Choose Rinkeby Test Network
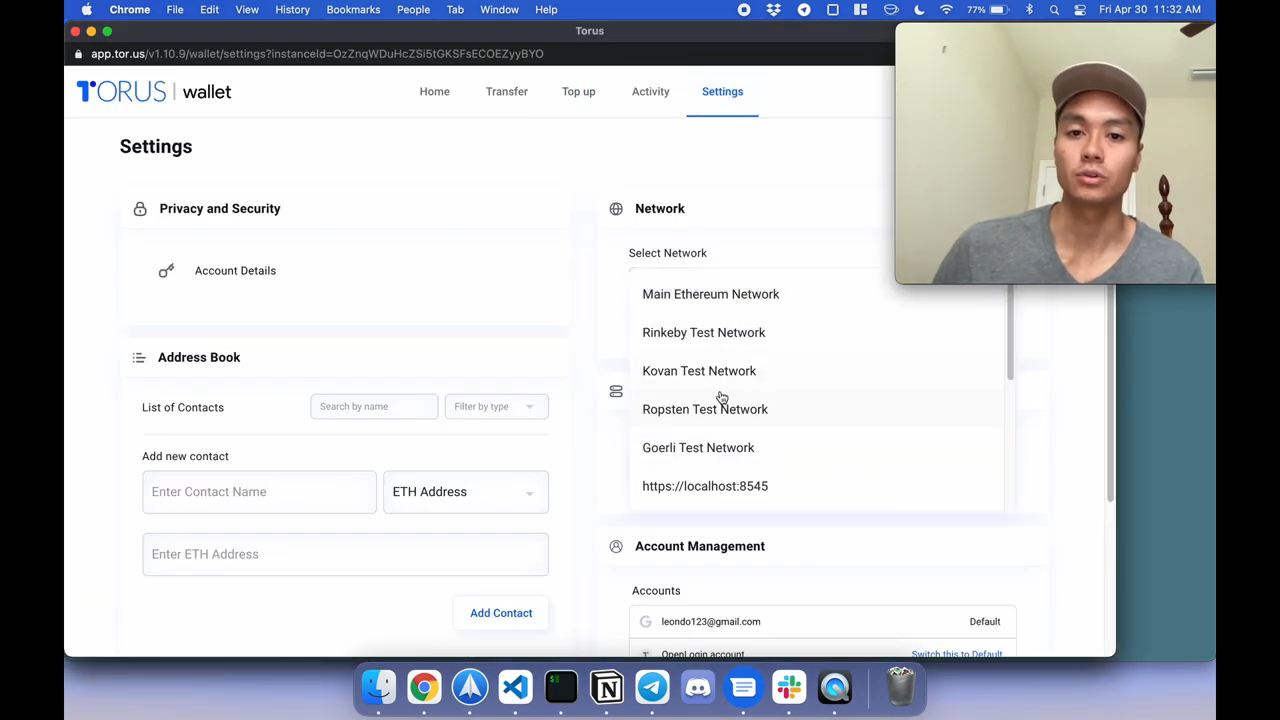 pos(816,333)
